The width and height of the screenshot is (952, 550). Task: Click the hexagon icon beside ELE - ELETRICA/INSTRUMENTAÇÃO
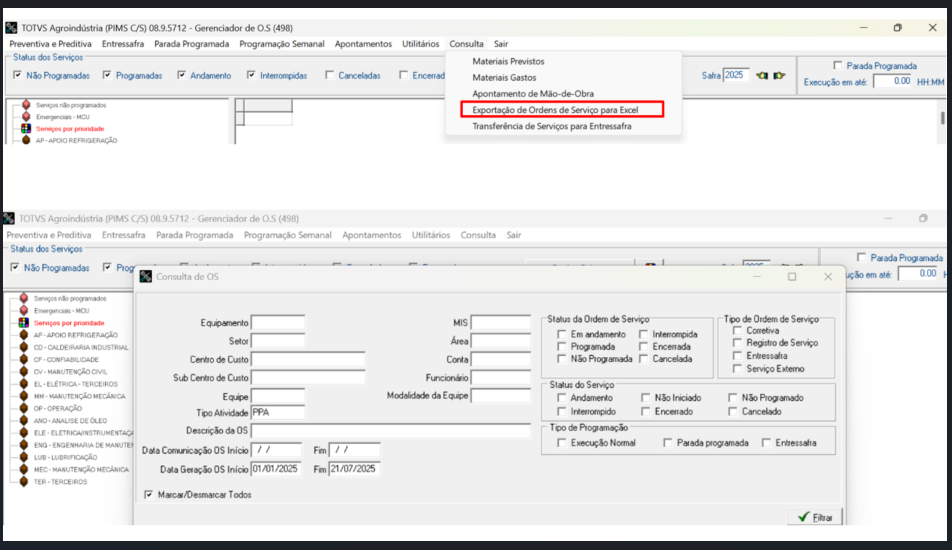(24, 433)
